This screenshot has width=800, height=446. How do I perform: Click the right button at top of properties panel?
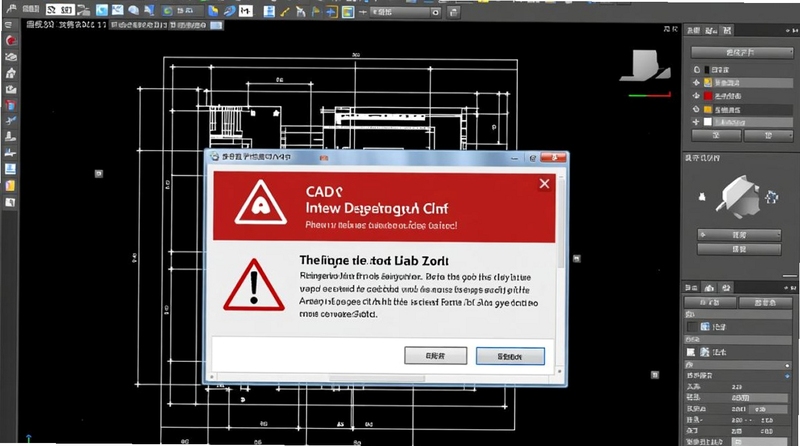click(x=765, y=303)
